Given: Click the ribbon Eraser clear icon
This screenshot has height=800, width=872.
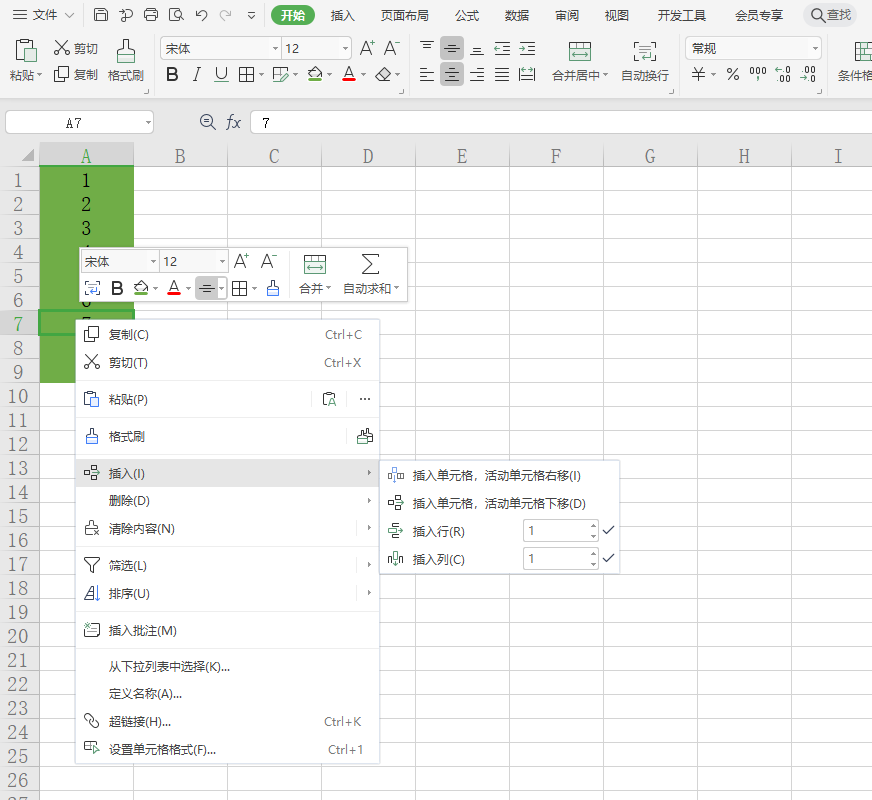Looking at the screenshot, I should [383, 74].
